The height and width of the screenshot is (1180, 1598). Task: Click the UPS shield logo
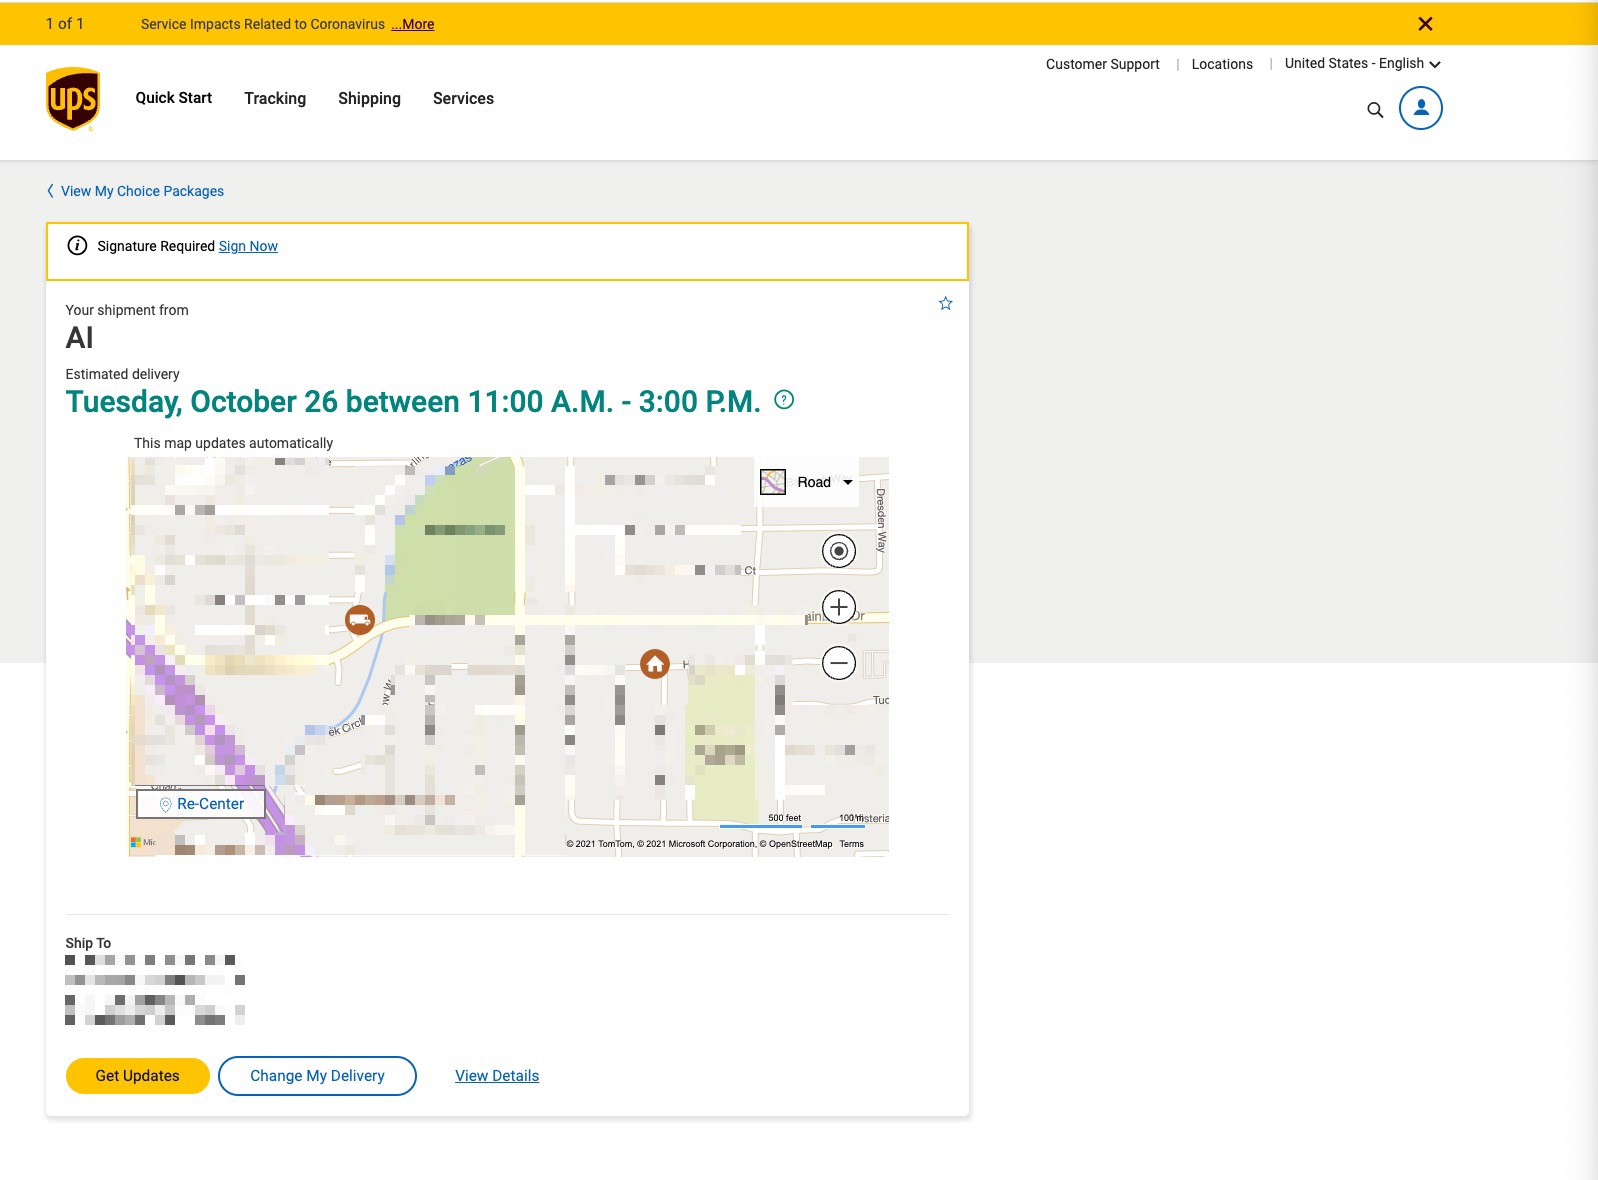73,99
